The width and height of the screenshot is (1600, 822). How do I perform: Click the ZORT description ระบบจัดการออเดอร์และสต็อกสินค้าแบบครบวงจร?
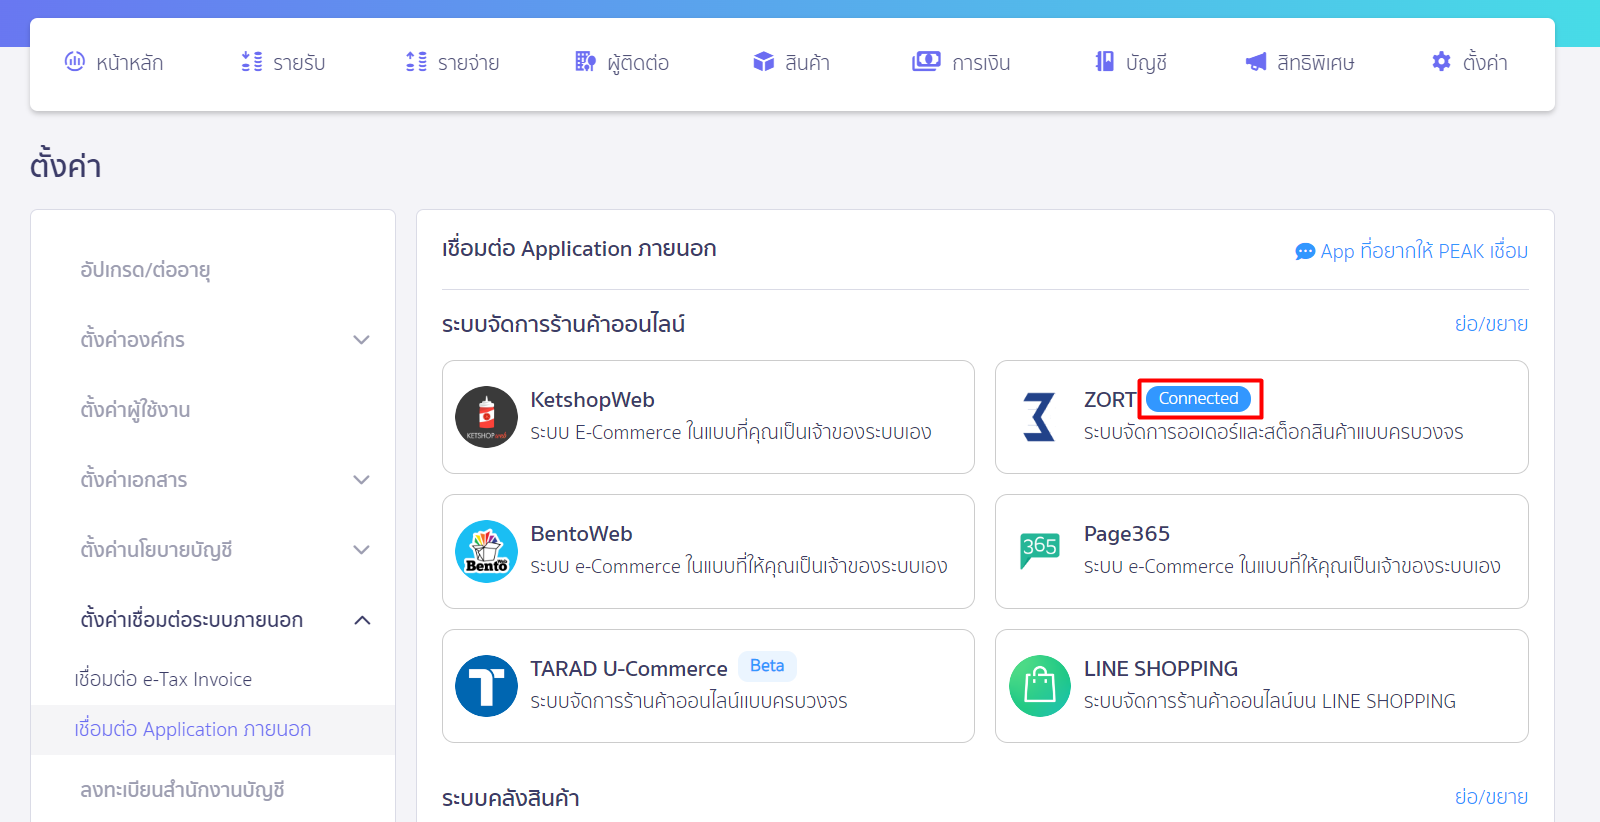[1273, 432]
